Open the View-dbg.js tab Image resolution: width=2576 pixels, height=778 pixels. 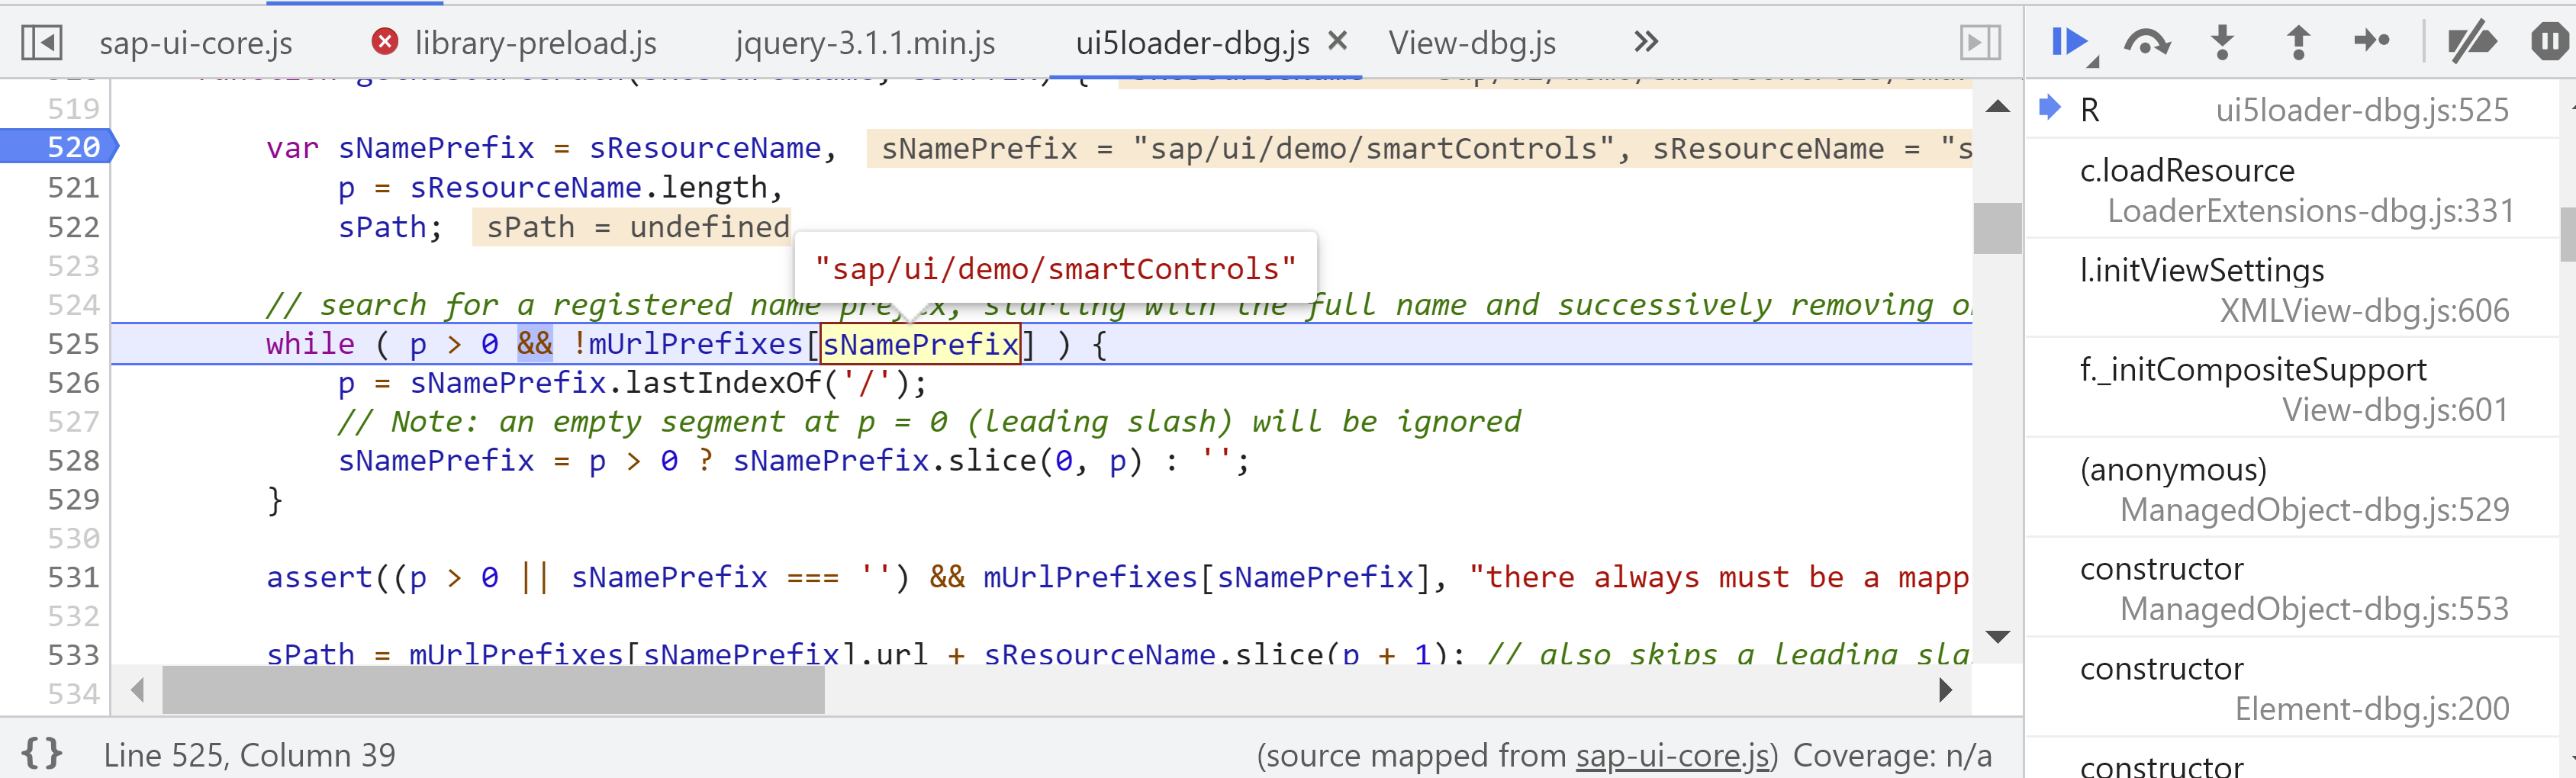[x=1472, y=43]
